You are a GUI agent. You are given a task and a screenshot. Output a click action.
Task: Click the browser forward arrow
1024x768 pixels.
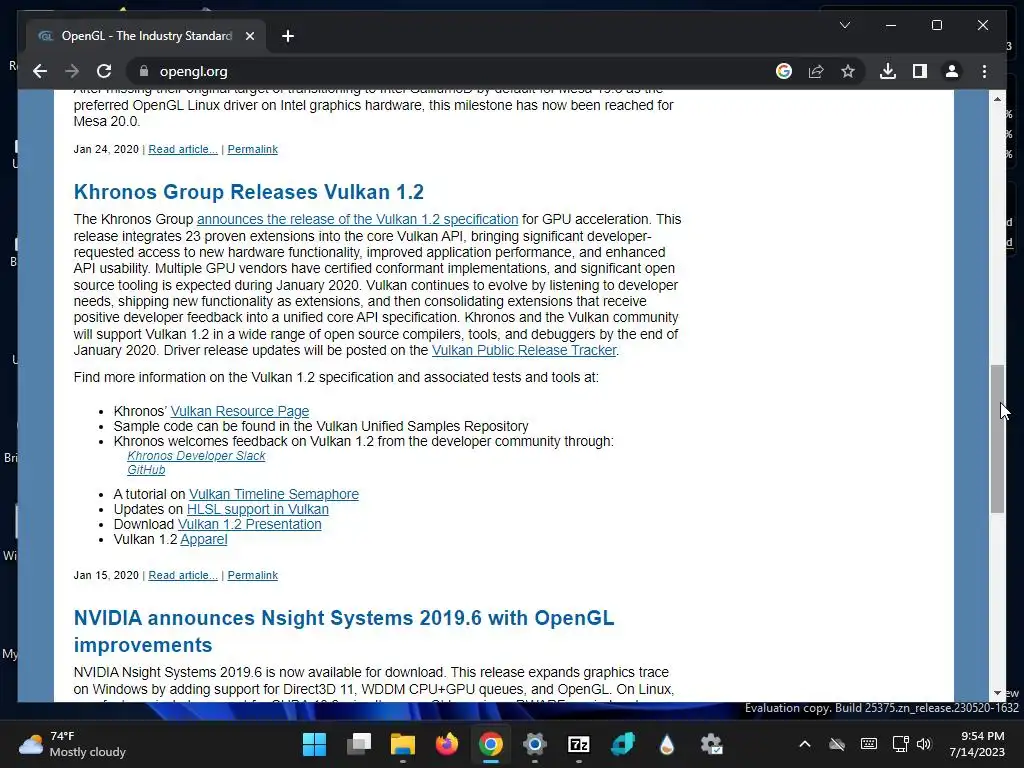tap(72, 71)
